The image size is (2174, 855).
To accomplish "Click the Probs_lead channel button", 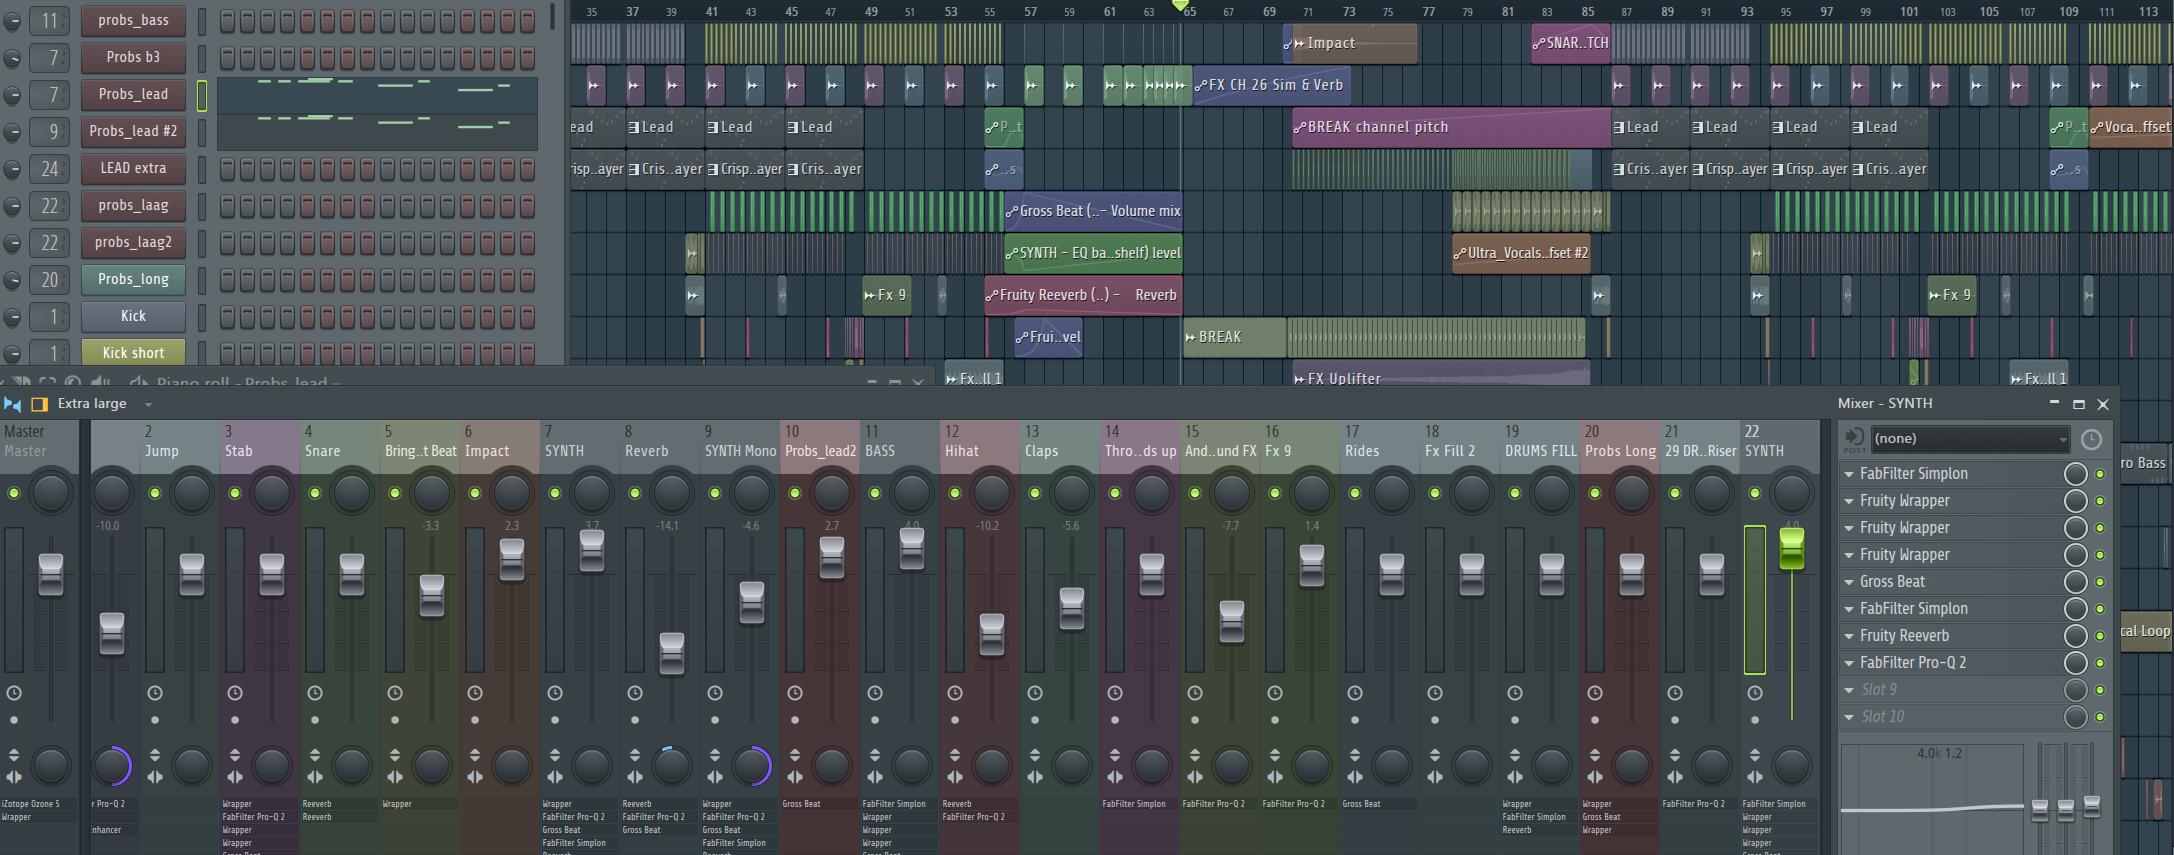I will [133, 94].
